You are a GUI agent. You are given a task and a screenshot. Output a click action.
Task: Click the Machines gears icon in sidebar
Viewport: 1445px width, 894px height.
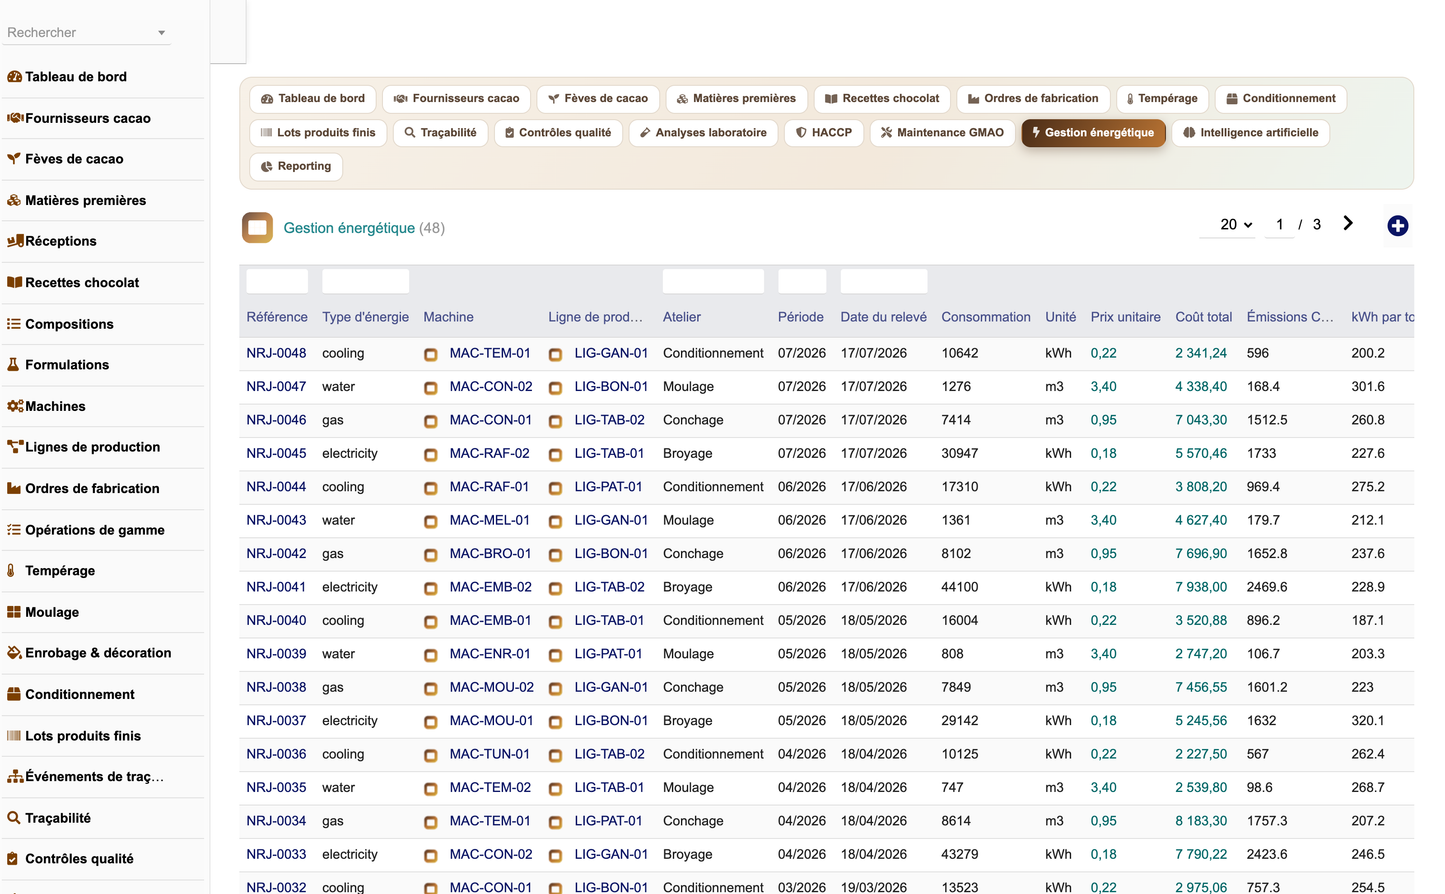point(15,406)
